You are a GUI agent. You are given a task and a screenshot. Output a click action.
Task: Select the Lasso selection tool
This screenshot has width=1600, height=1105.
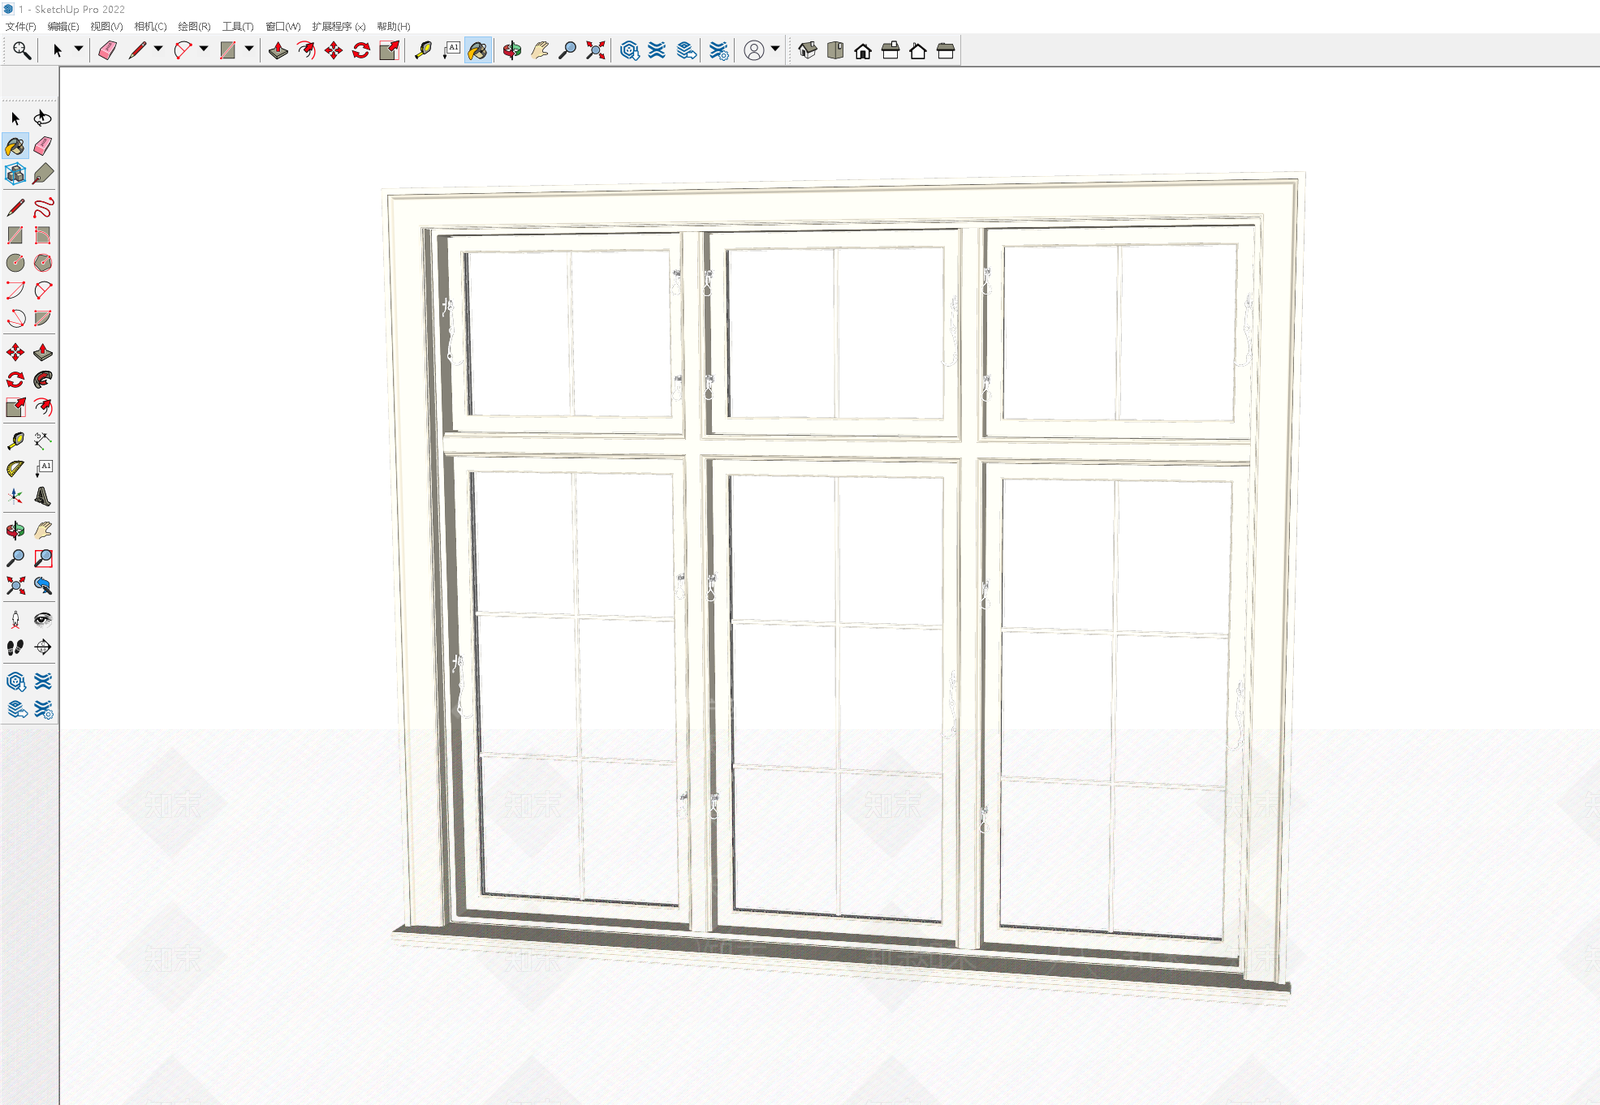click(x=43, y=118)
